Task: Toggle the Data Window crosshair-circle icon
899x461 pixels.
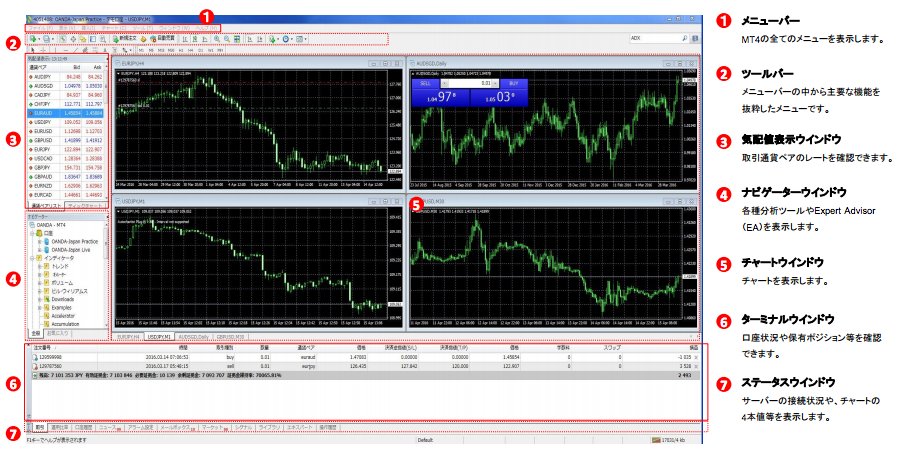Action: click(73, 39)
